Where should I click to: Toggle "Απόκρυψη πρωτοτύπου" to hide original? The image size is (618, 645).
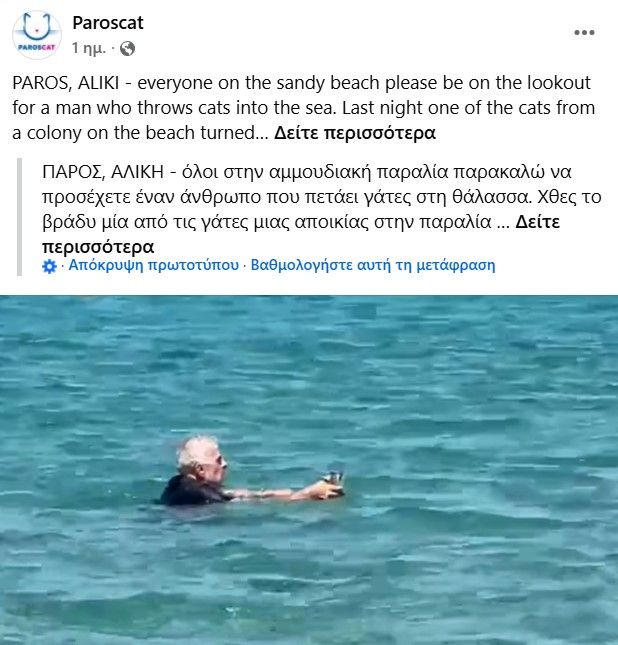coord(153,265)
